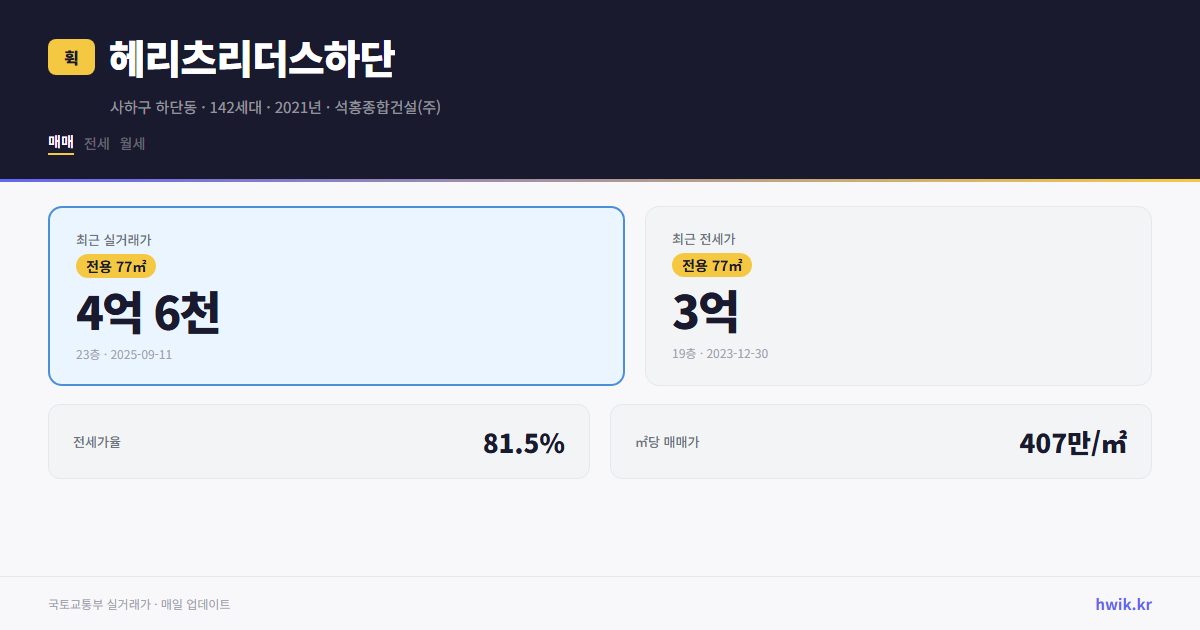Click the 19층 · 2023-12-30 transaction detail

coord(720,353)
